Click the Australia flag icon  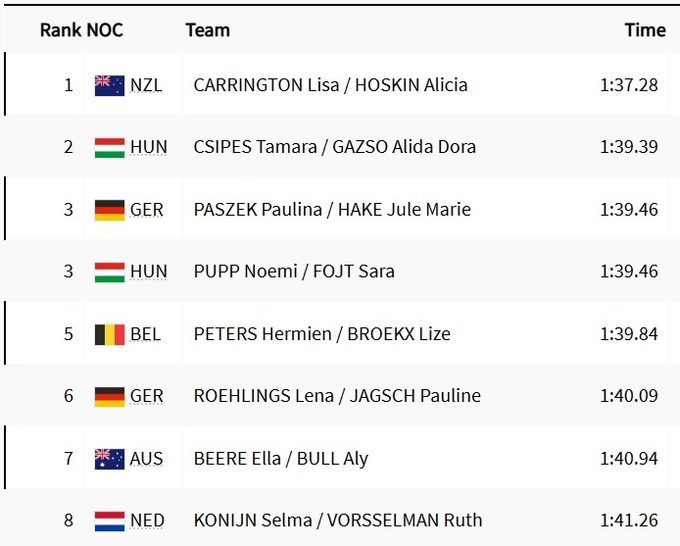(109, 459)
